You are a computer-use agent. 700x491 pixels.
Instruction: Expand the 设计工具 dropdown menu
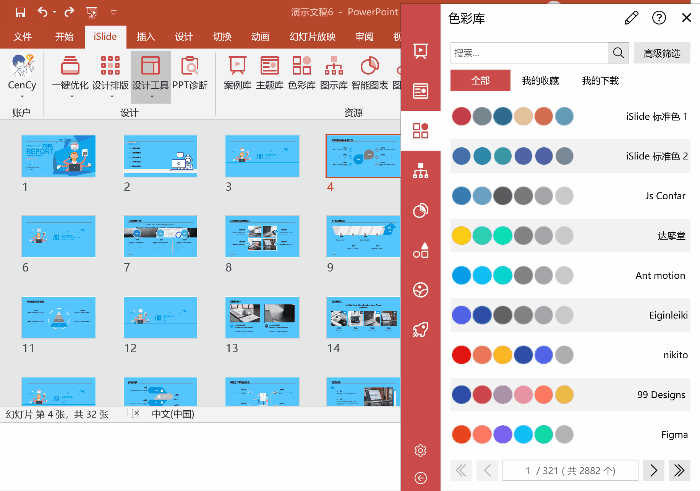(x=150, y=98)
